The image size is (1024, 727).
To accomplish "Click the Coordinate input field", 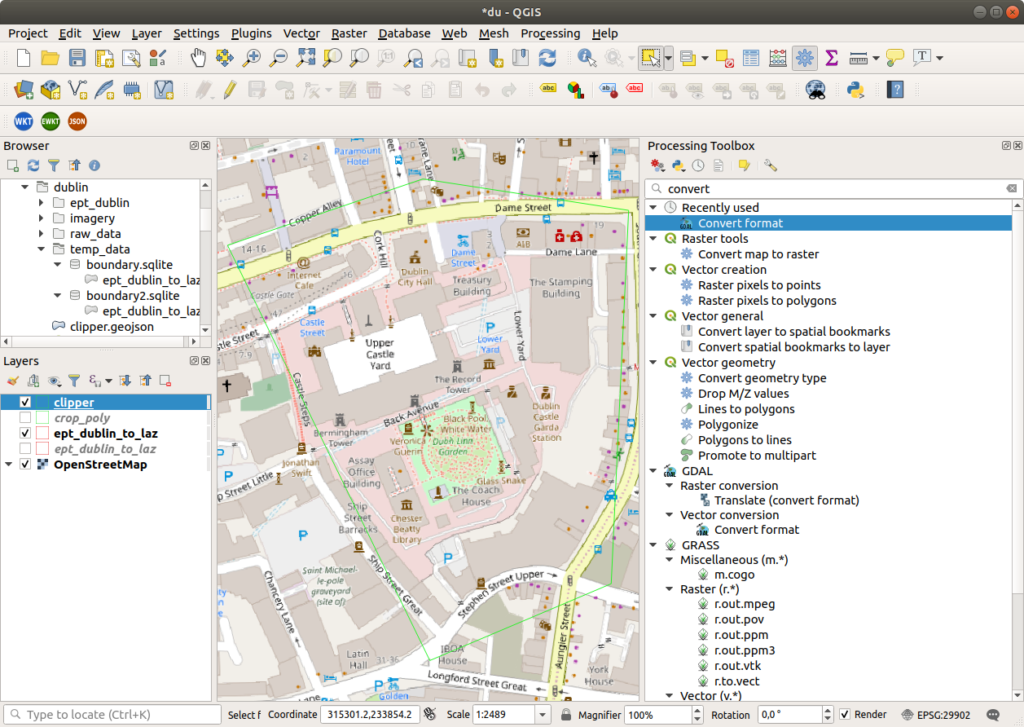I will [370, 715].
